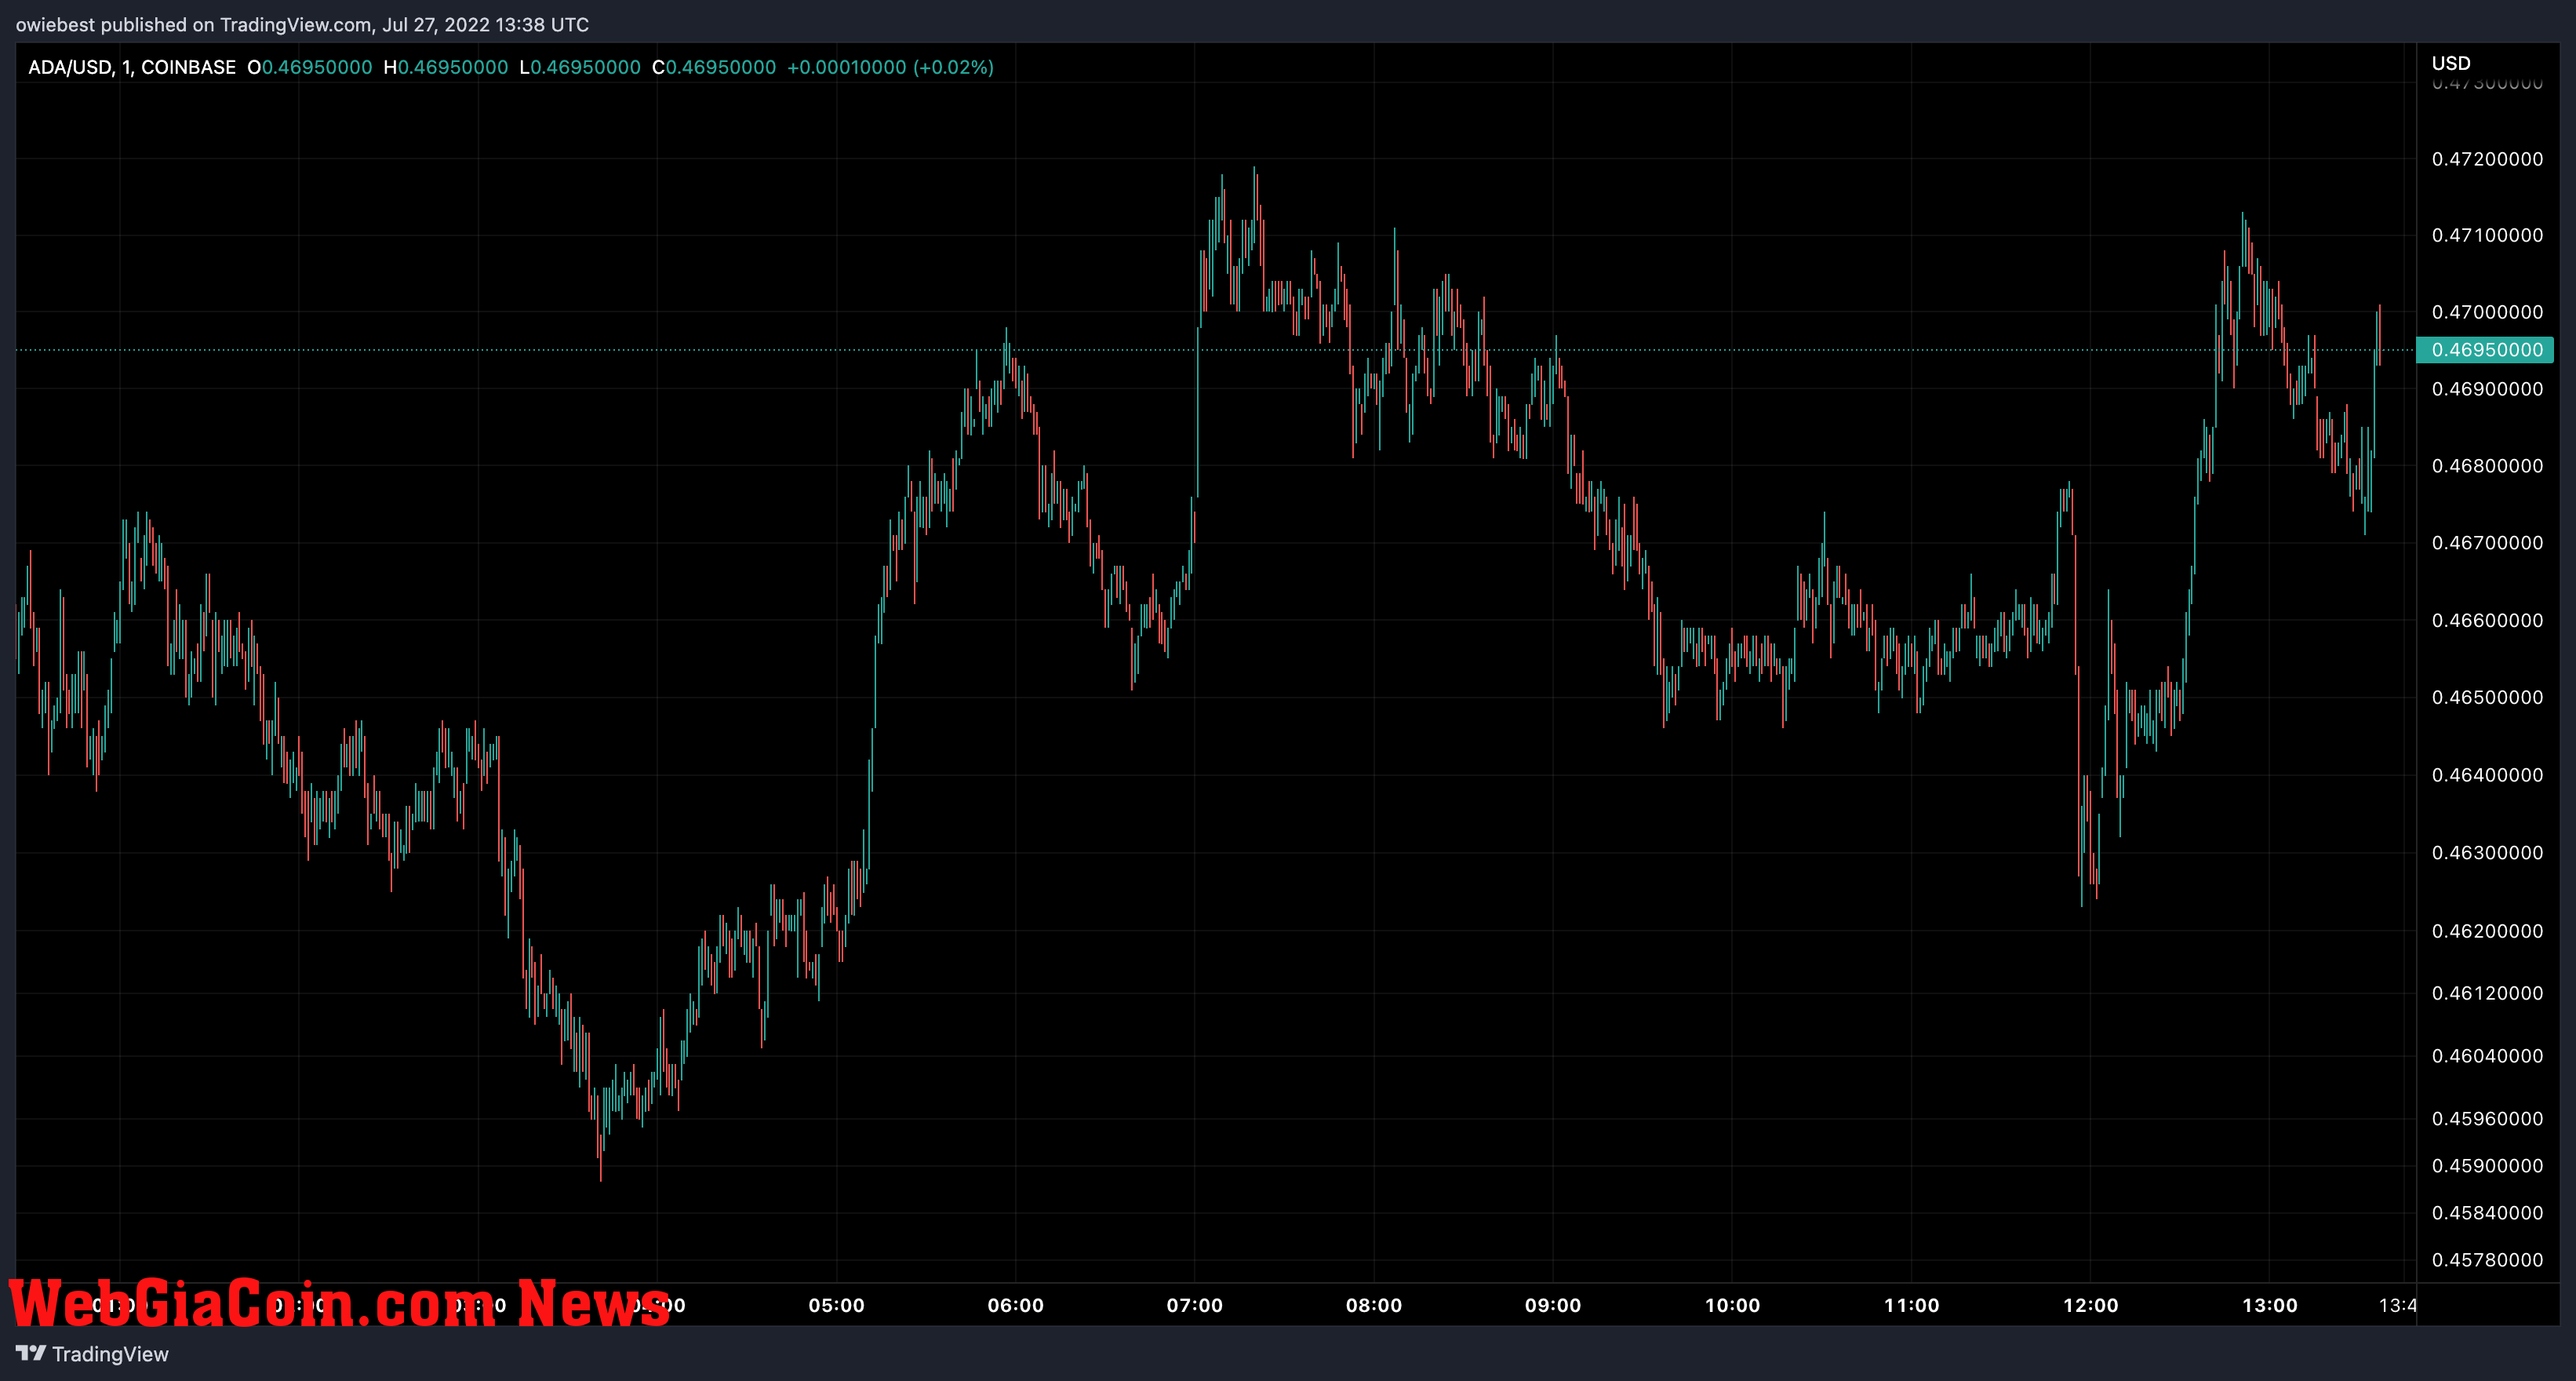
Task: Click the 0.47200000 price axis label
Action: click(2487, 159)
